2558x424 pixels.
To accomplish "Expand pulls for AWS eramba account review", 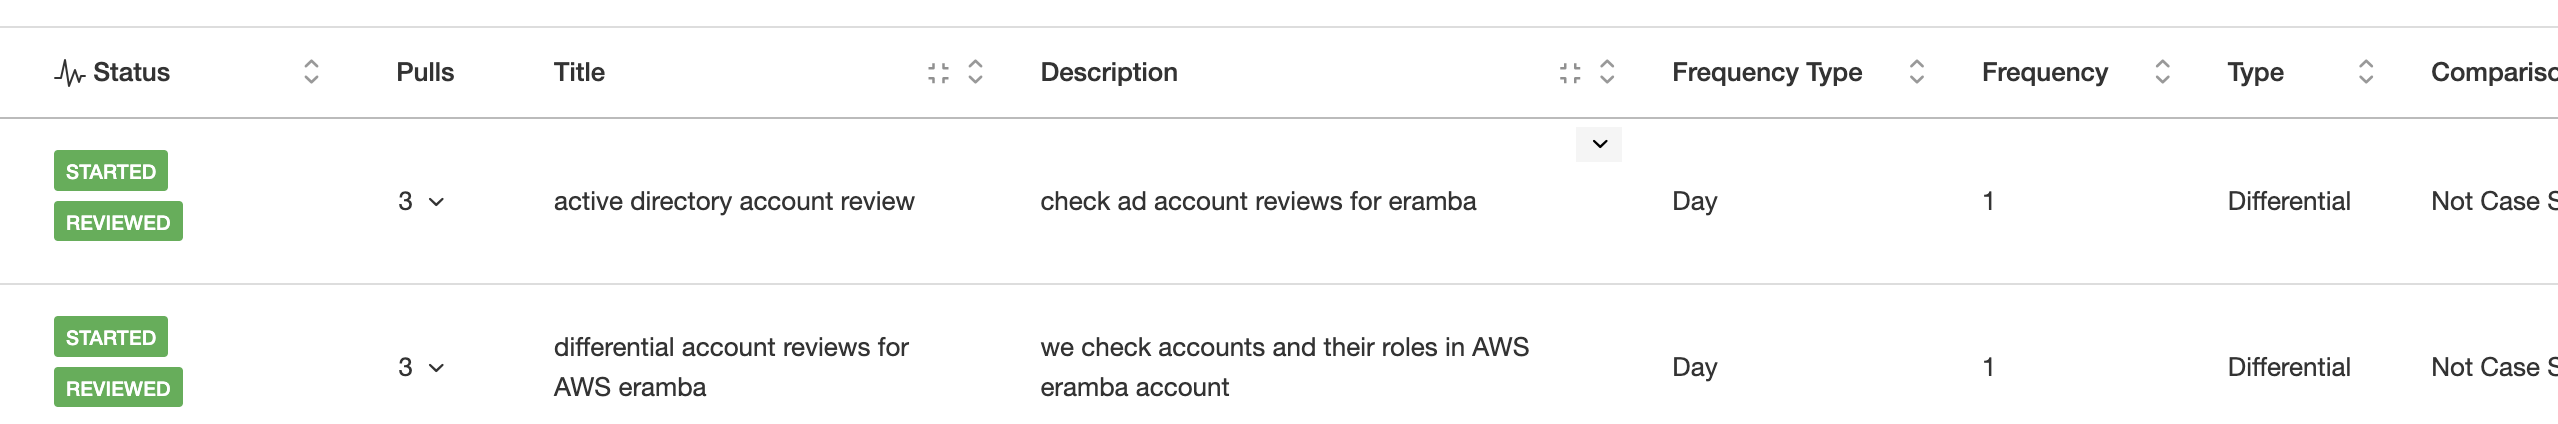I will click(436, 368).
